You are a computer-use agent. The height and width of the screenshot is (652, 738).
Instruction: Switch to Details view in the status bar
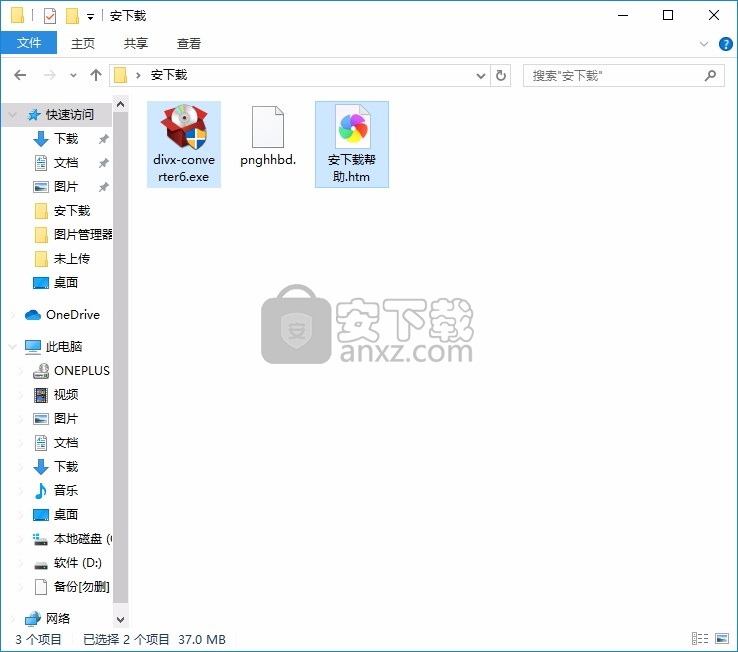700,639
